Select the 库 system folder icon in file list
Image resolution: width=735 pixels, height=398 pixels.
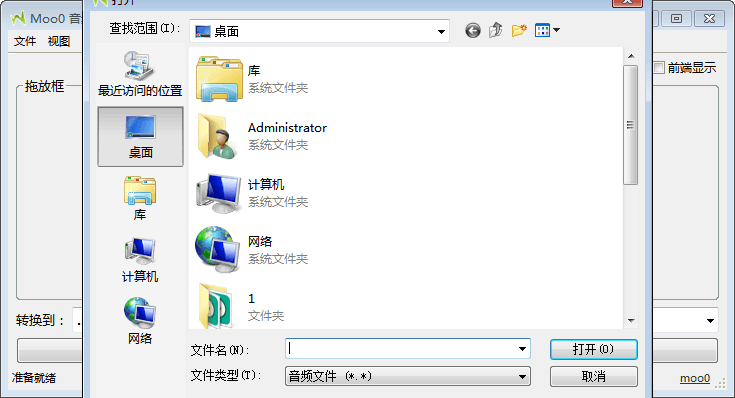[219, 79]
